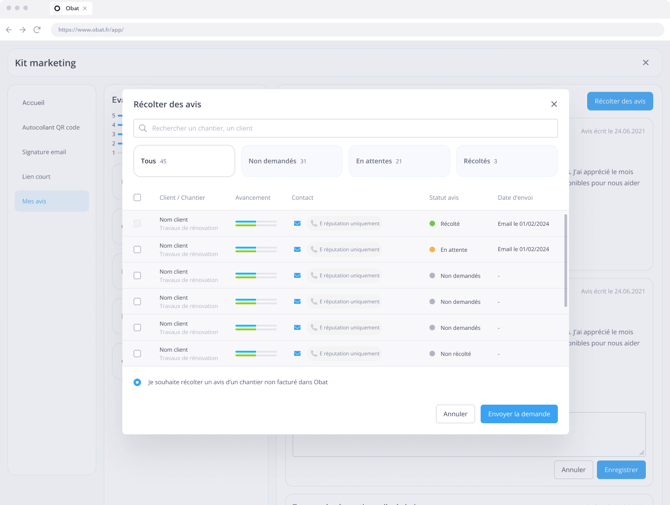Click the phone icon in the first row
The image size is (670, 505).
(x=314, y=224)
